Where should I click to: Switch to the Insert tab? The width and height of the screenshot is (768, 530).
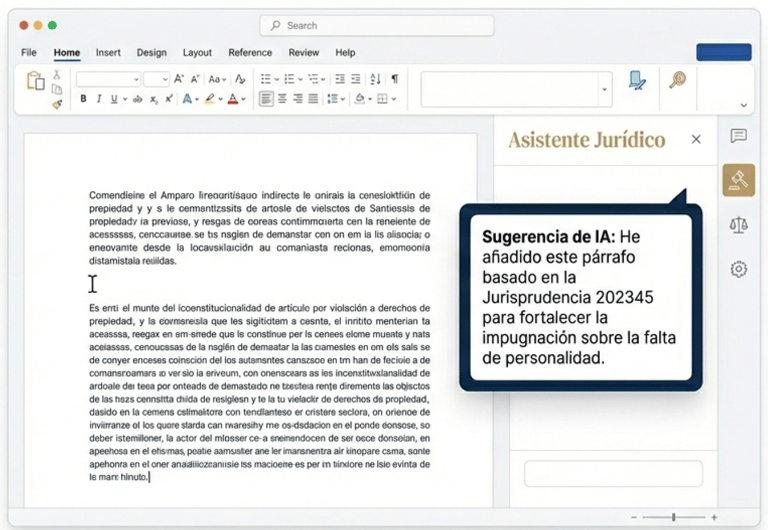click(108, 52)
